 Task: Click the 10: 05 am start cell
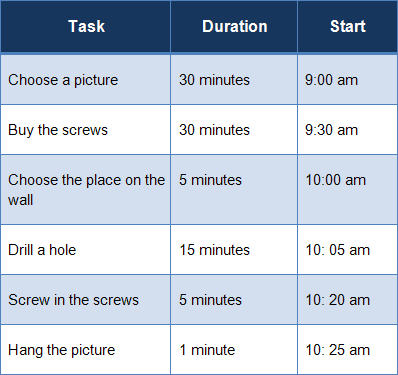click(x=347, y=250)
